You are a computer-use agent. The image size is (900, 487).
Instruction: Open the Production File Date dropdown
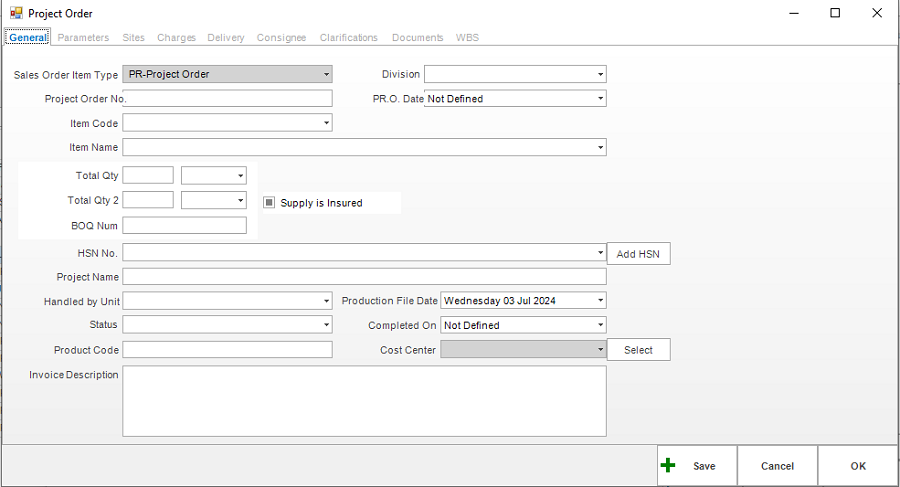coord(600,301)
